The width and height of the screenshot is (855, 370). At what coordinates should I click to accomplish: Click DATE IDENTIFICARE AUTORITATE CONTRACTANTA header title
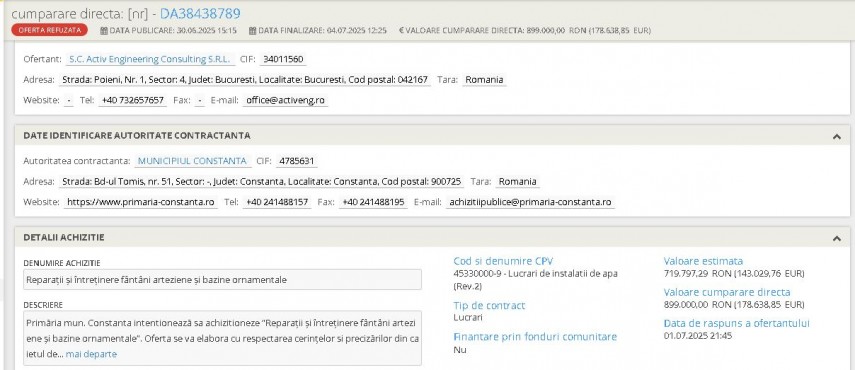[x=137, y=136]
